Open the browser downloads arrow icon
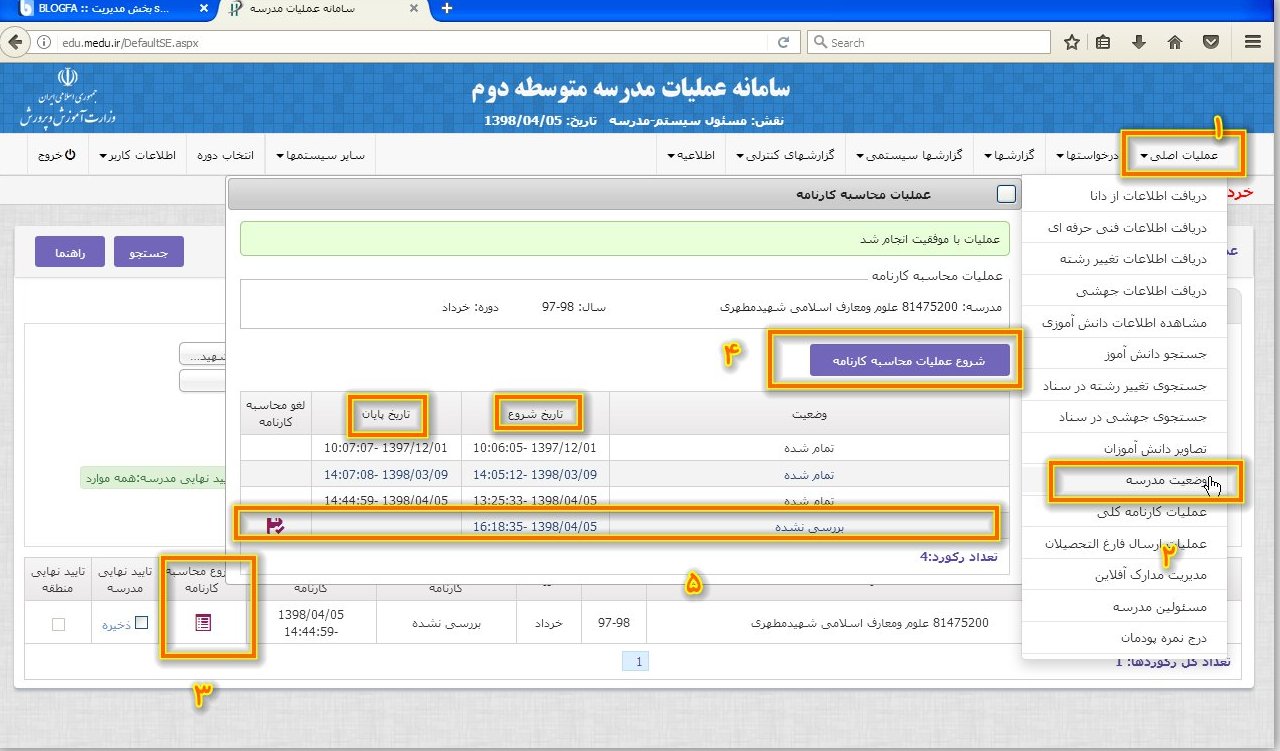Viewport: 1280px width, 751px height. point(1139,42)
